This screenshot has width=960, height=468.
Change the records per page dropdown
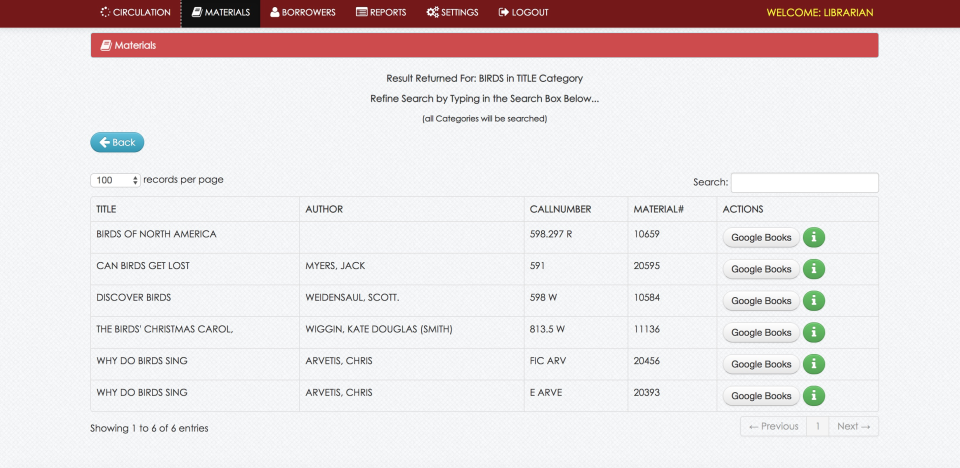(x=116, y=180)
